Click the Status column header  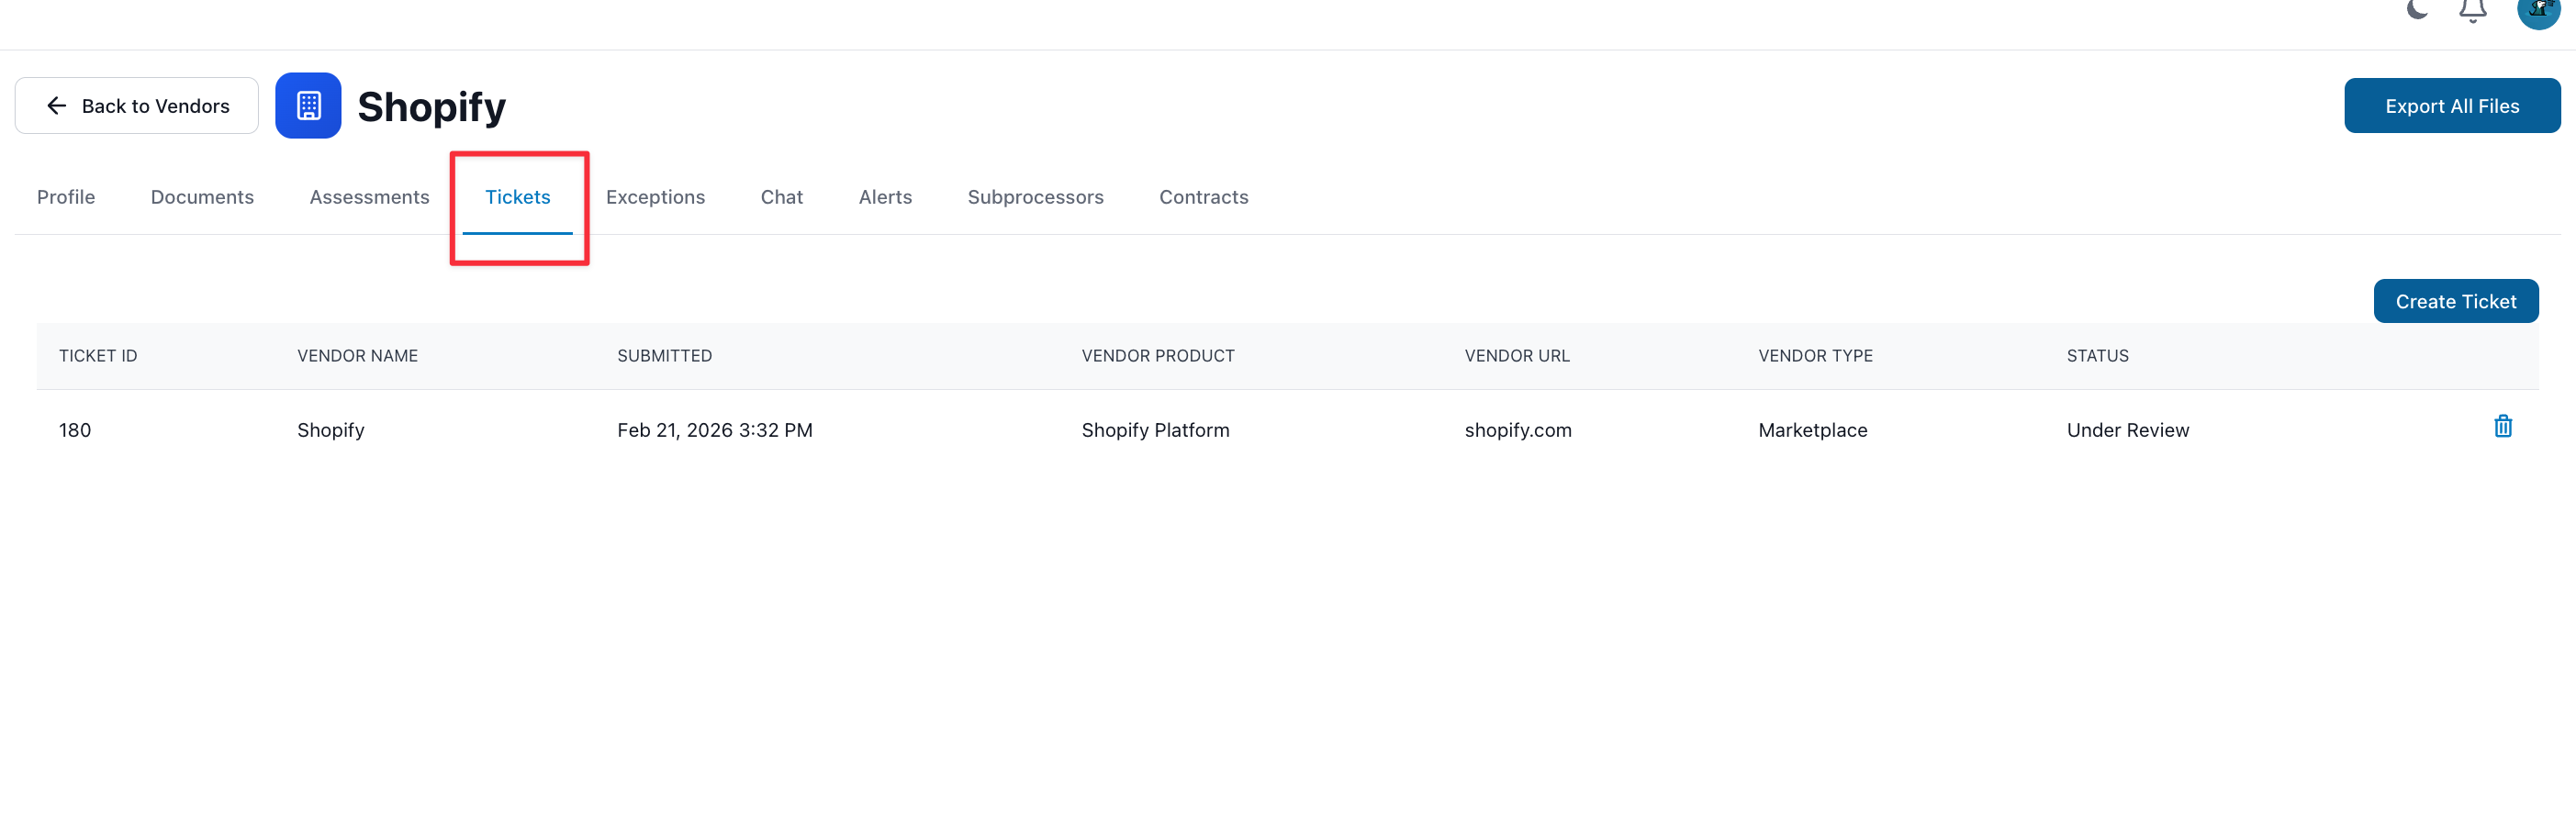click(2098, 356)
